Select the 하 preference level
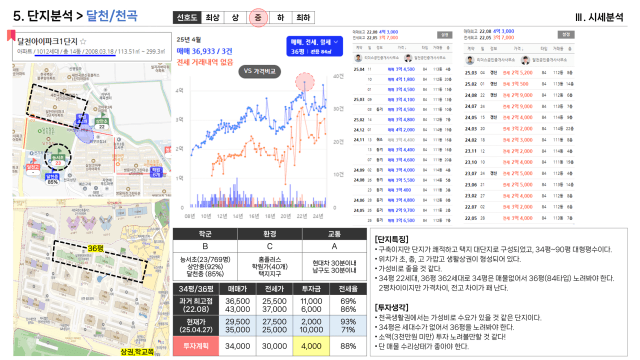Screen dimensions: 640x360 (280, 18)
